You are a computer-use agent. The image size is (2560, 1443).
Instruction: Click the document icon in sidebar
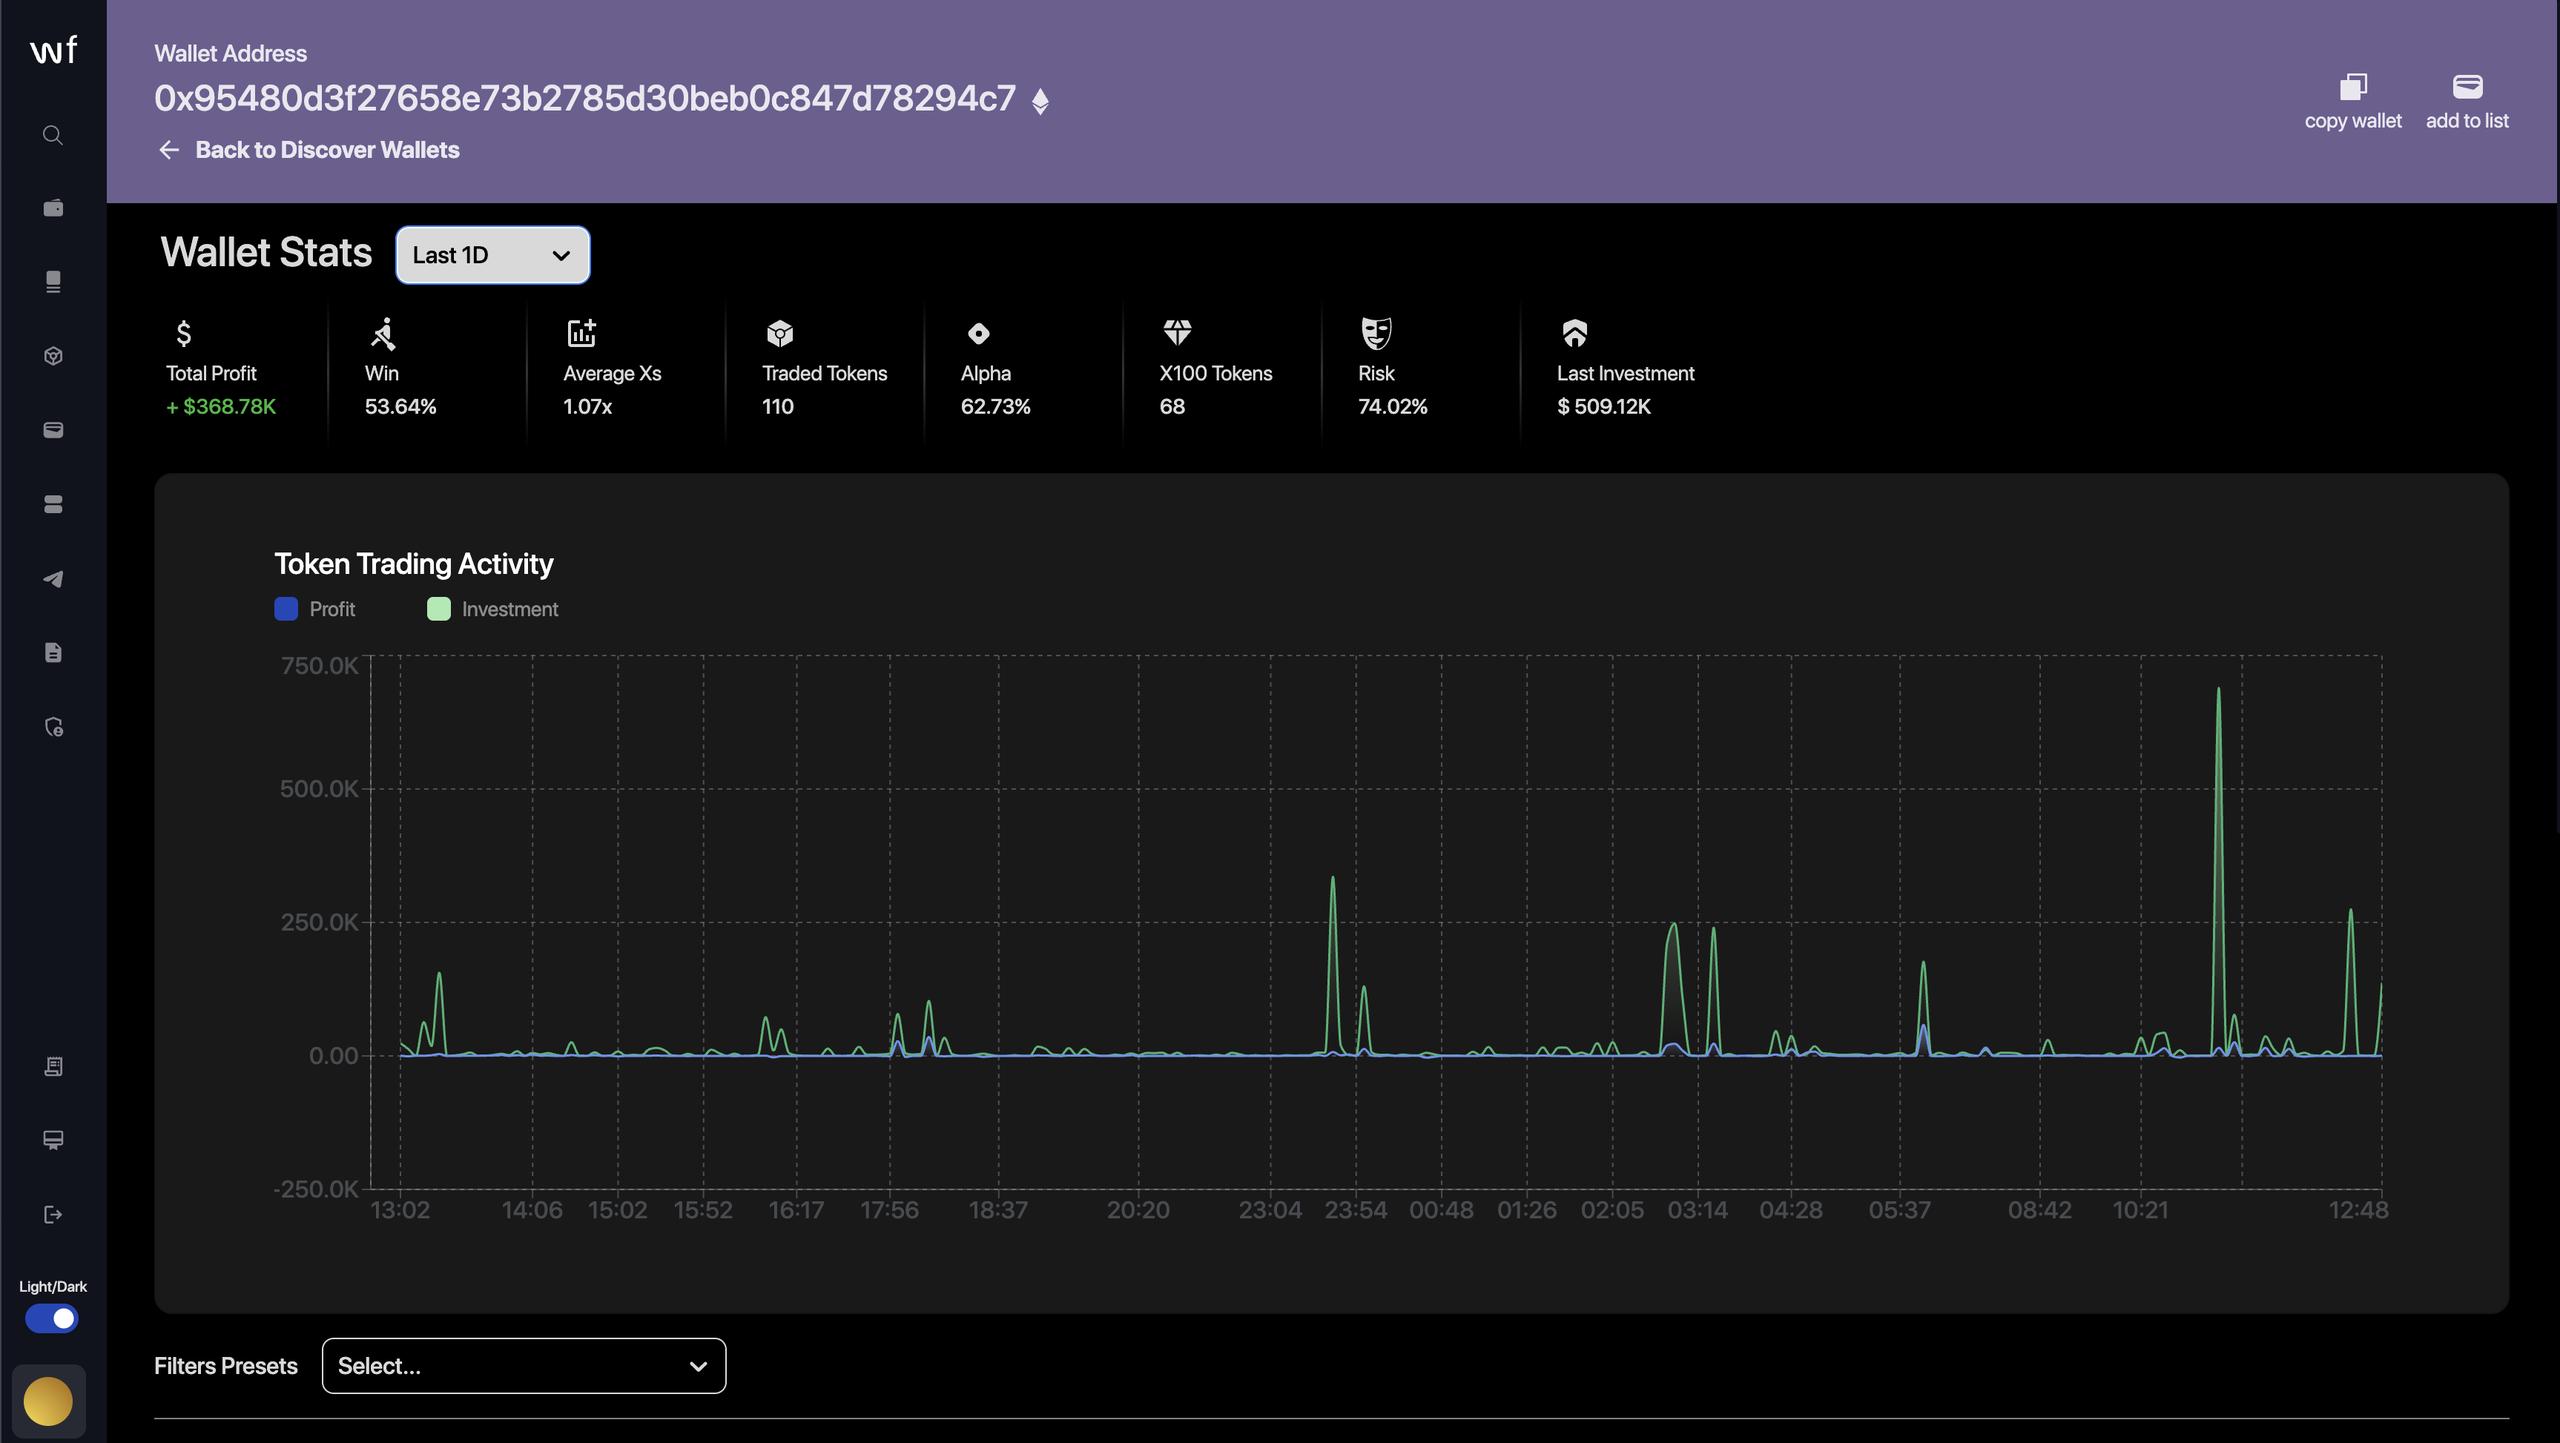pyautogui.click(x=53, y=653)
